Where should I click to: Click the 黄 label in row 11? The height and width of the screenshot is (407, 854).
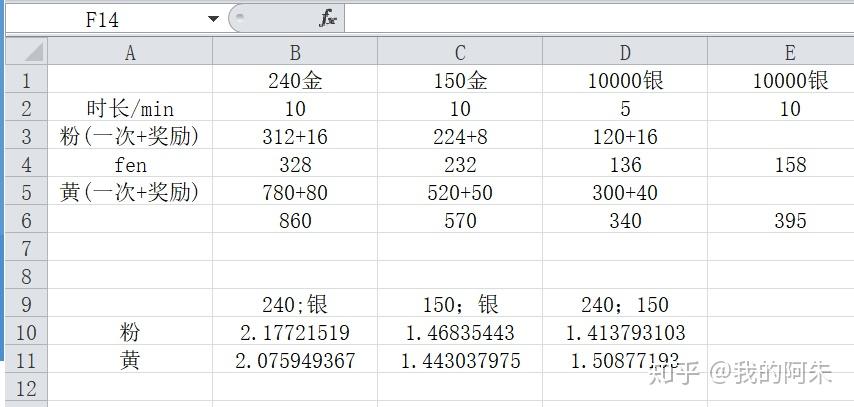[130, 360]
